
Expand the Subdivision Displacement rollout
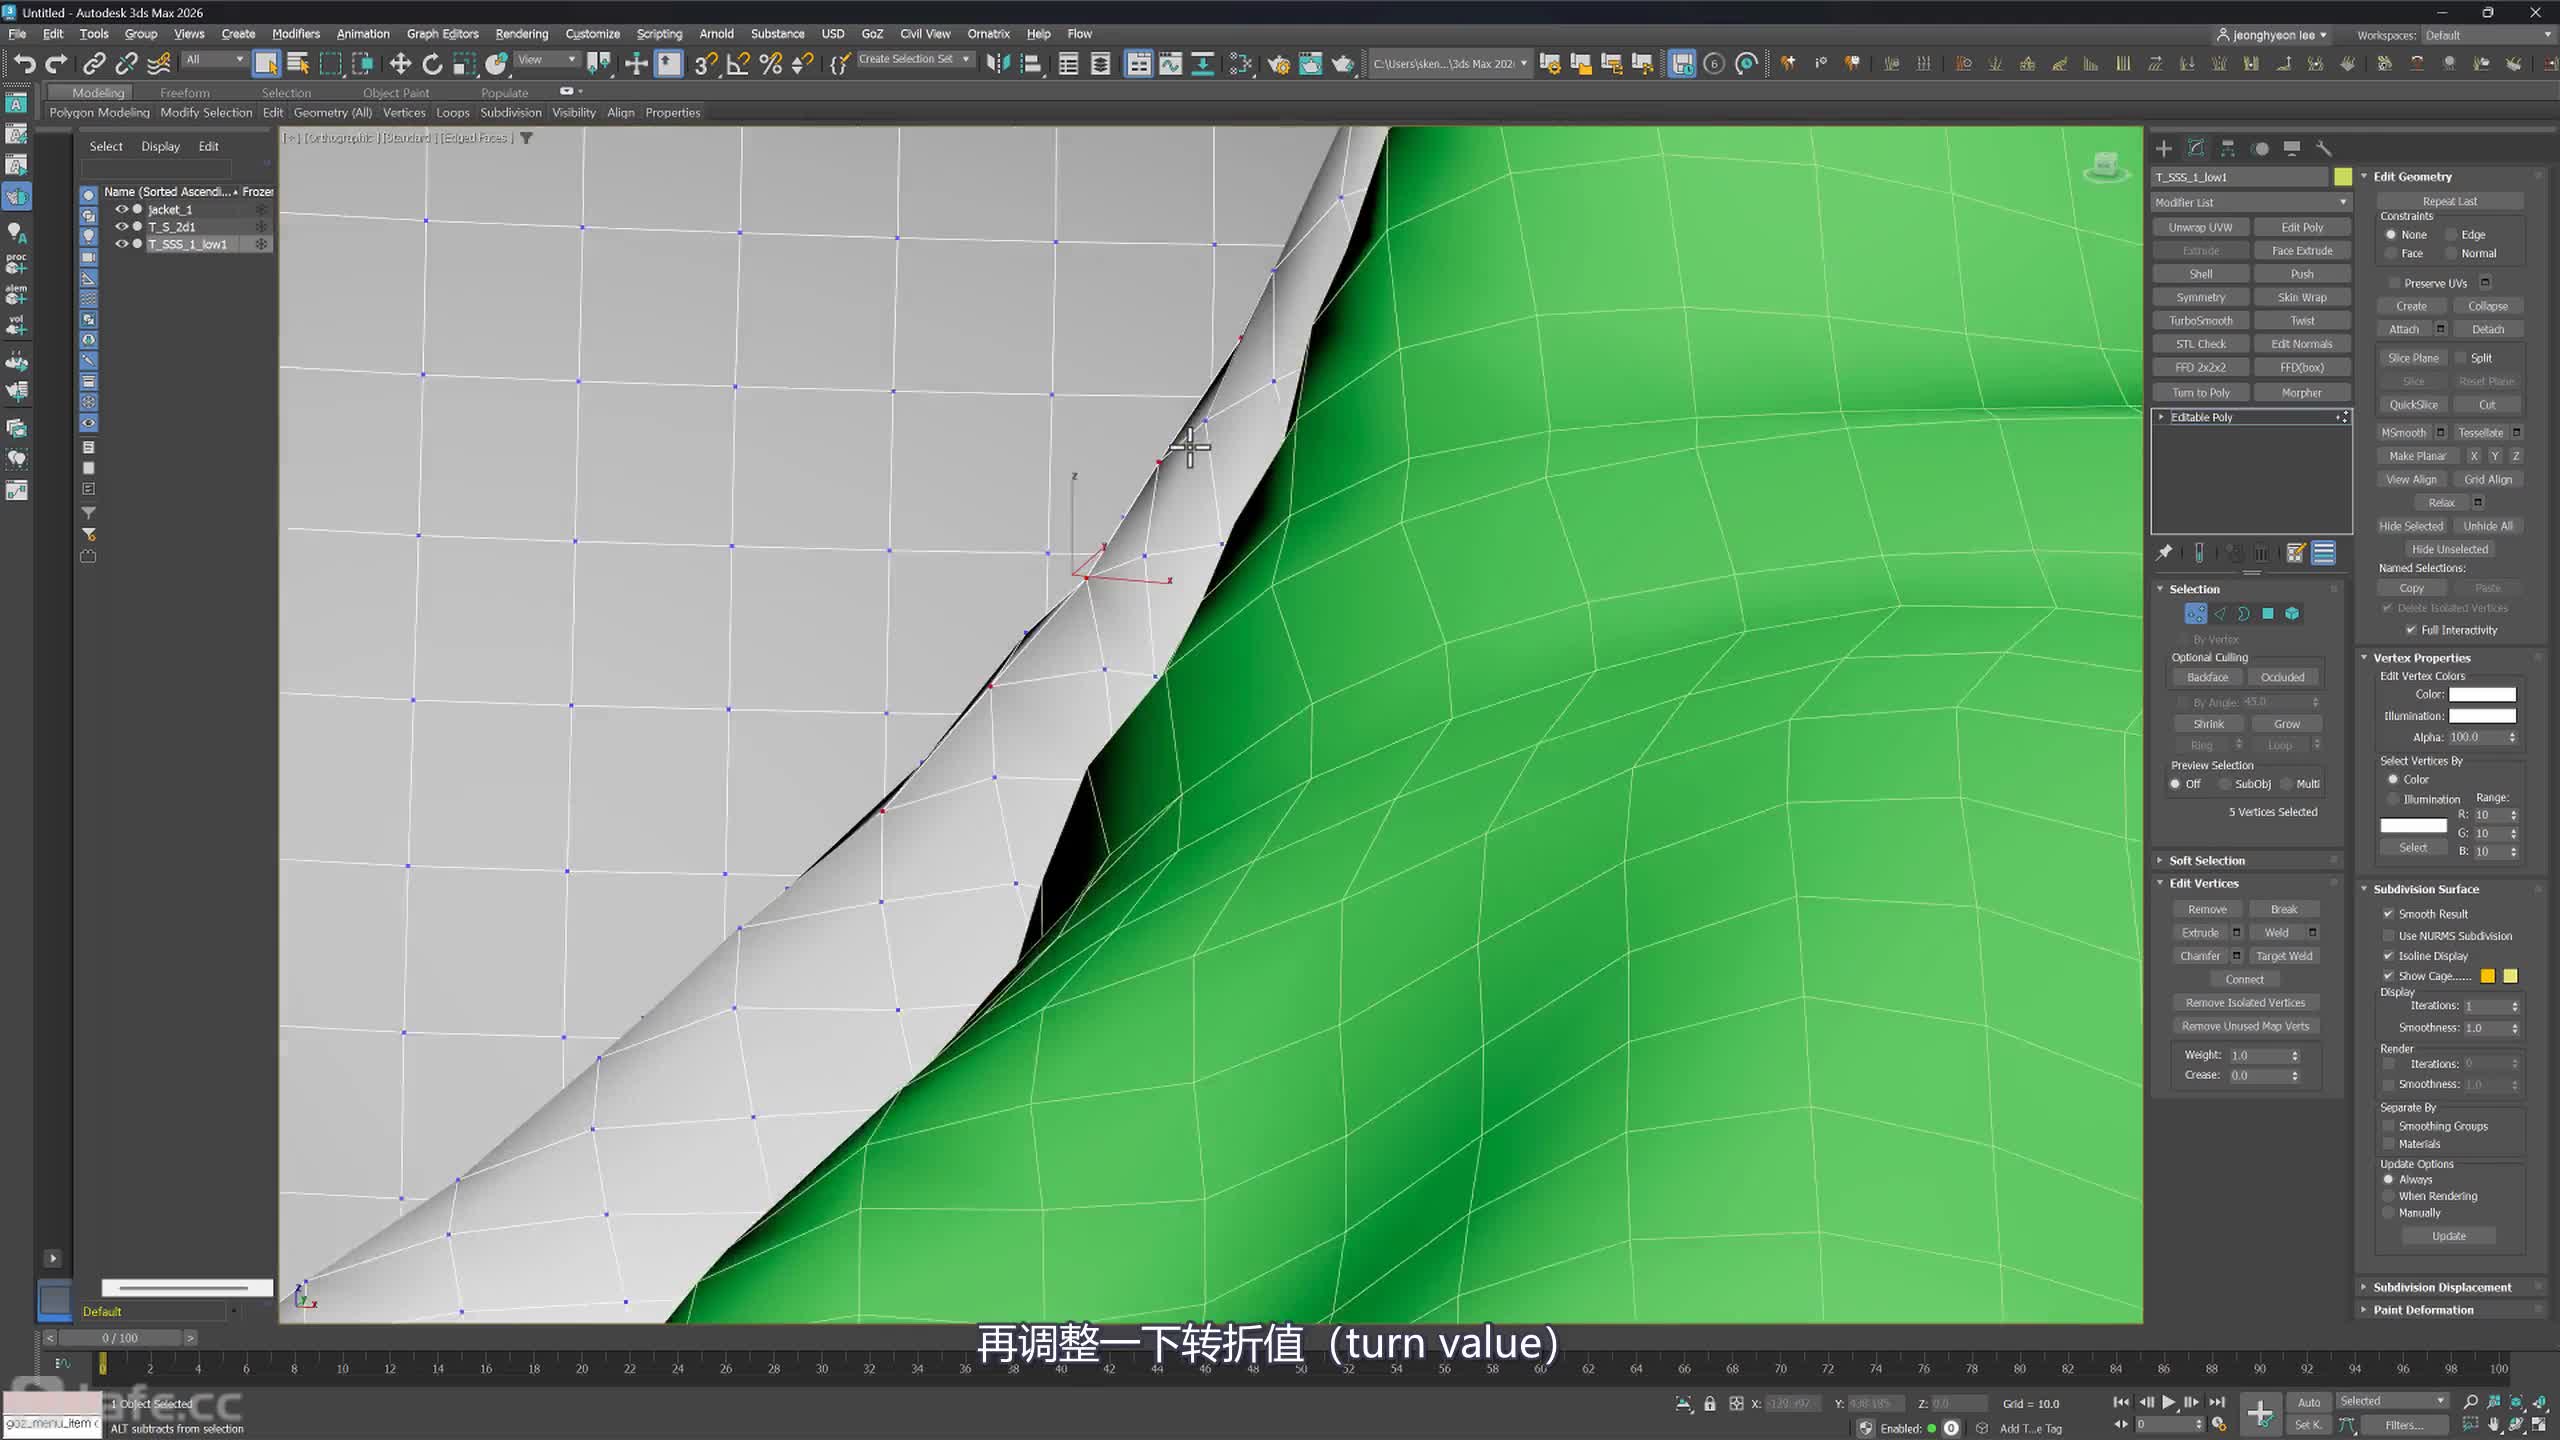pyautogui.click(x=2365, y=1287)
